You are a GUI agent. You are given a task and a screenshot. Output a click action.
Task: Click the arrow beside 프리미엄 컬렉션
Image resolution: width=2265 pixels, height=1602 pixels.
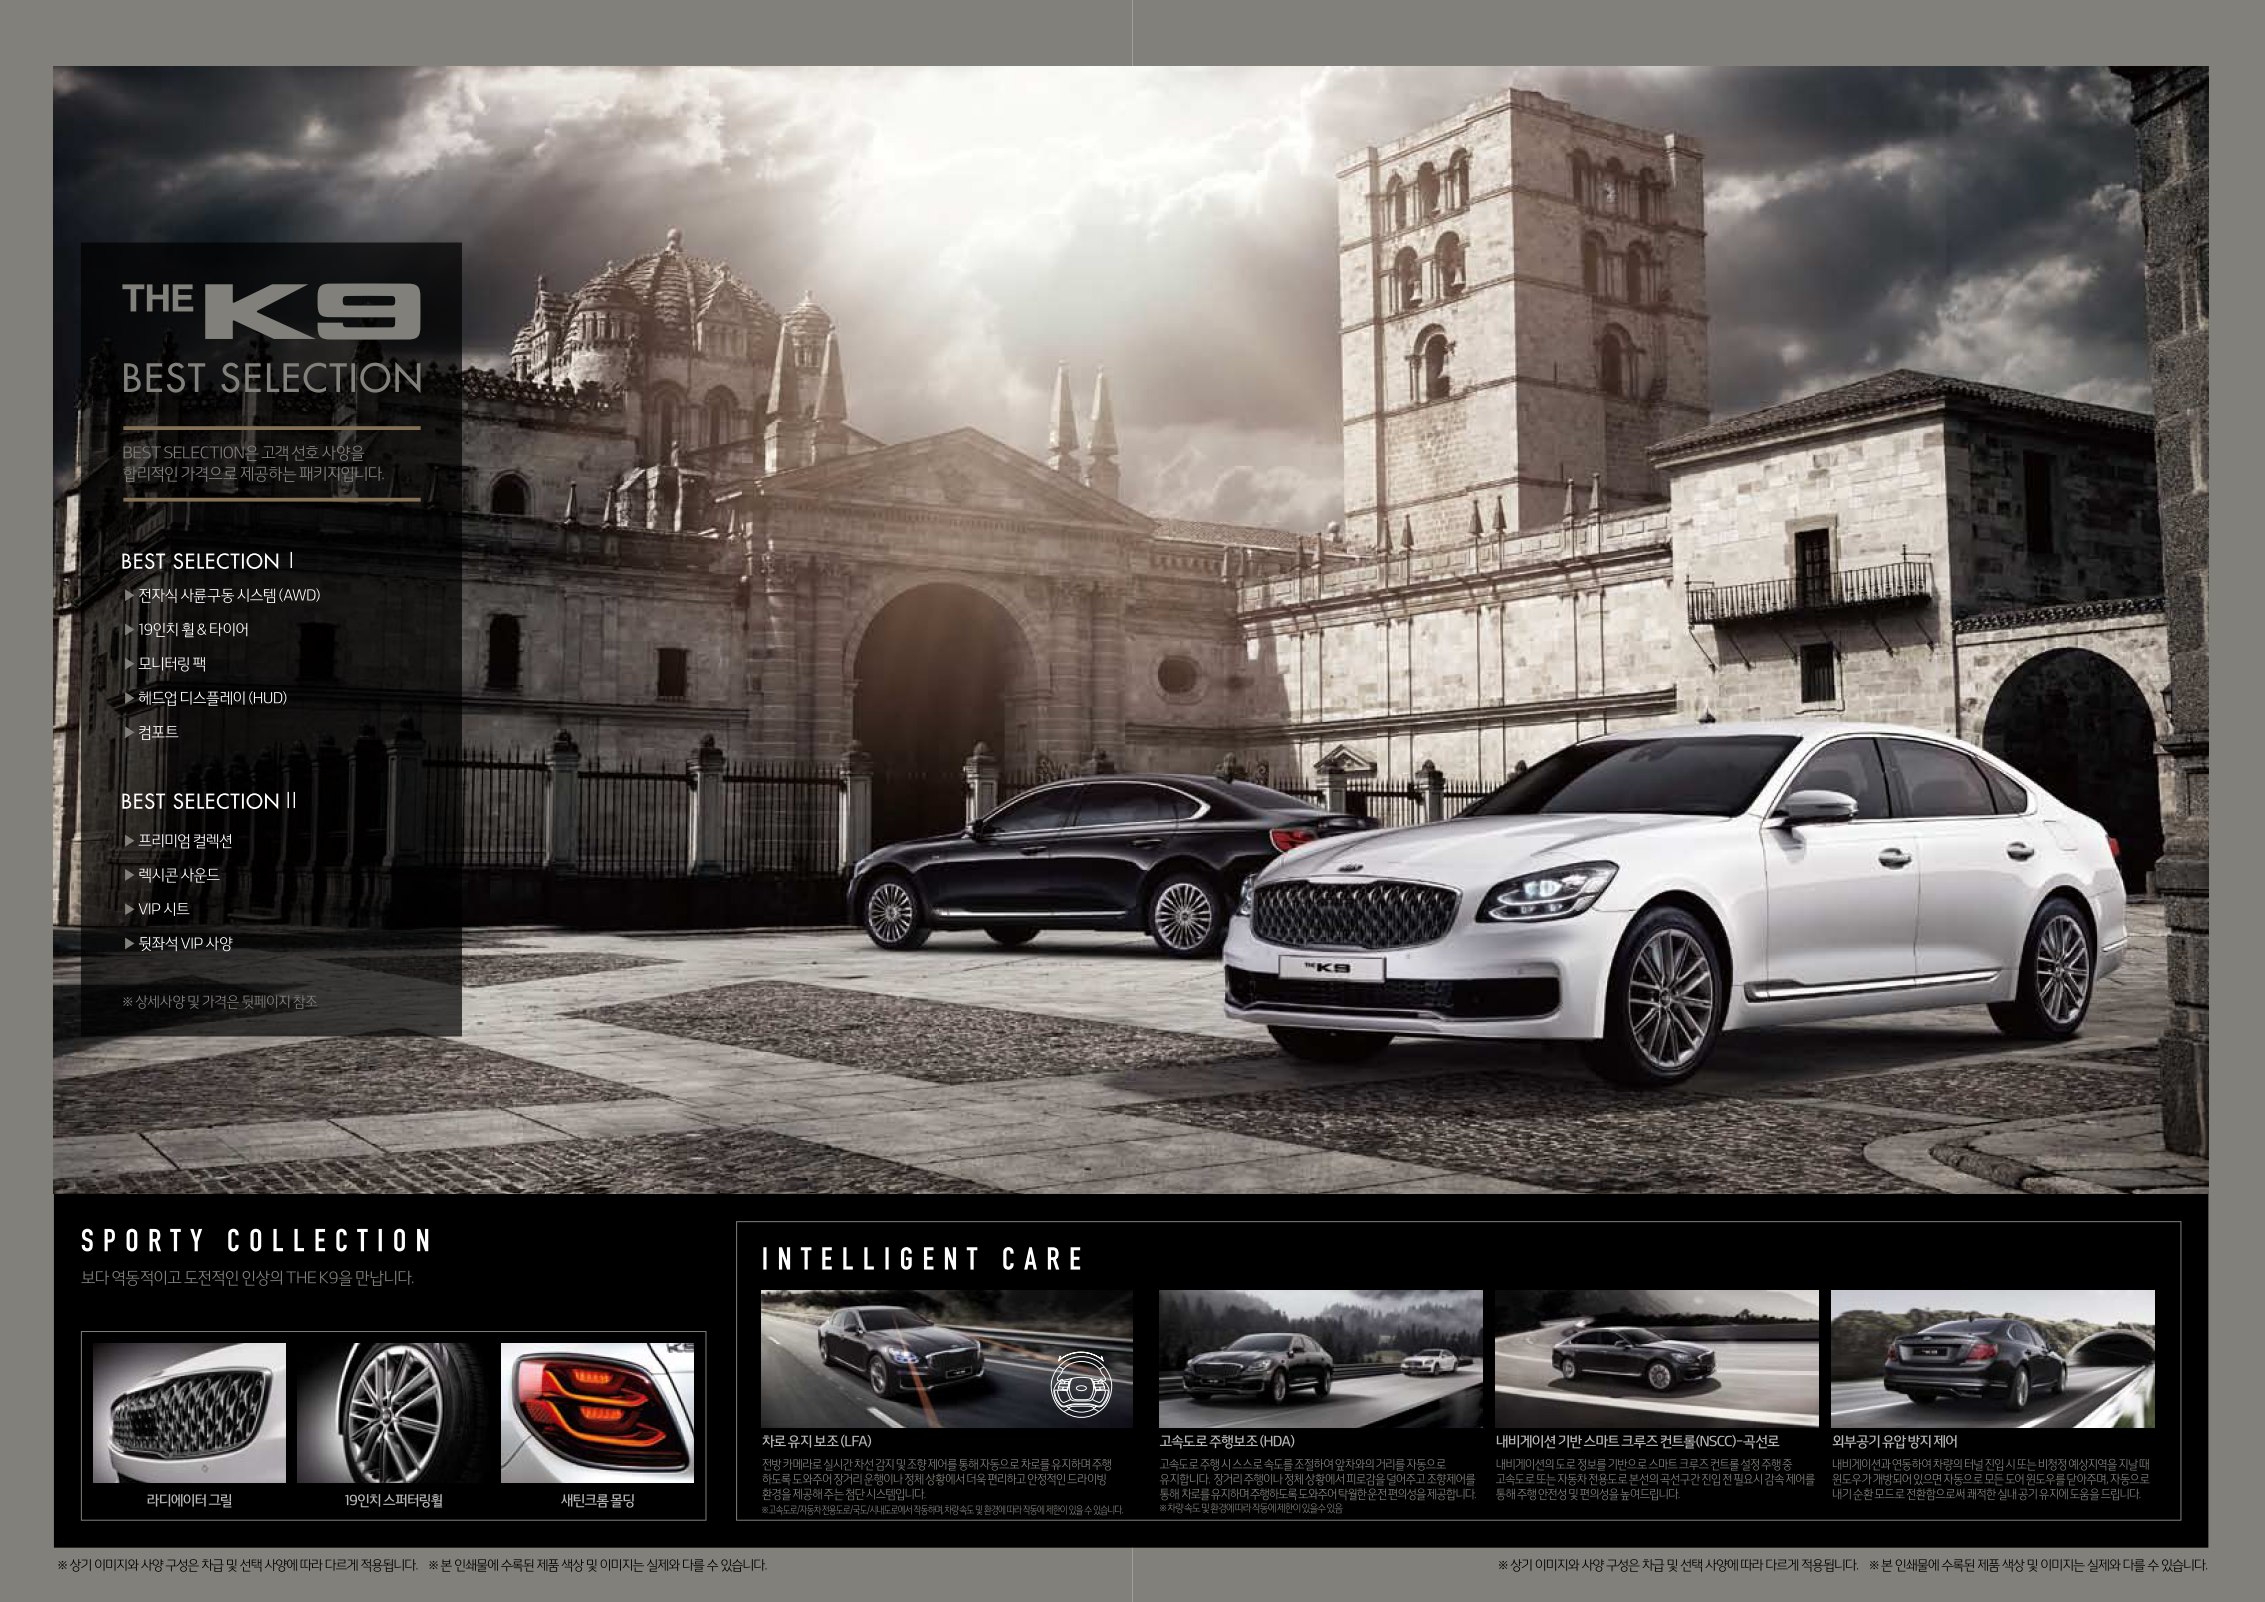click(129, 840)
